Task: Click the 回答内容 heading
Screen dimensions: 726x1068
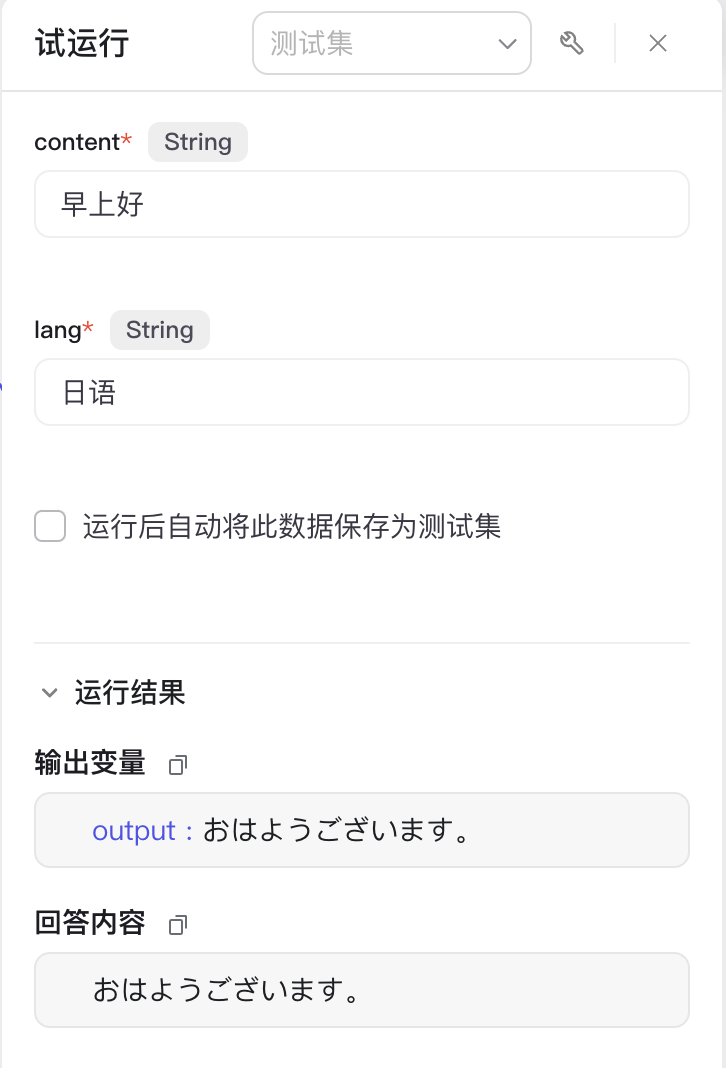Action: (x=90, y=923)
